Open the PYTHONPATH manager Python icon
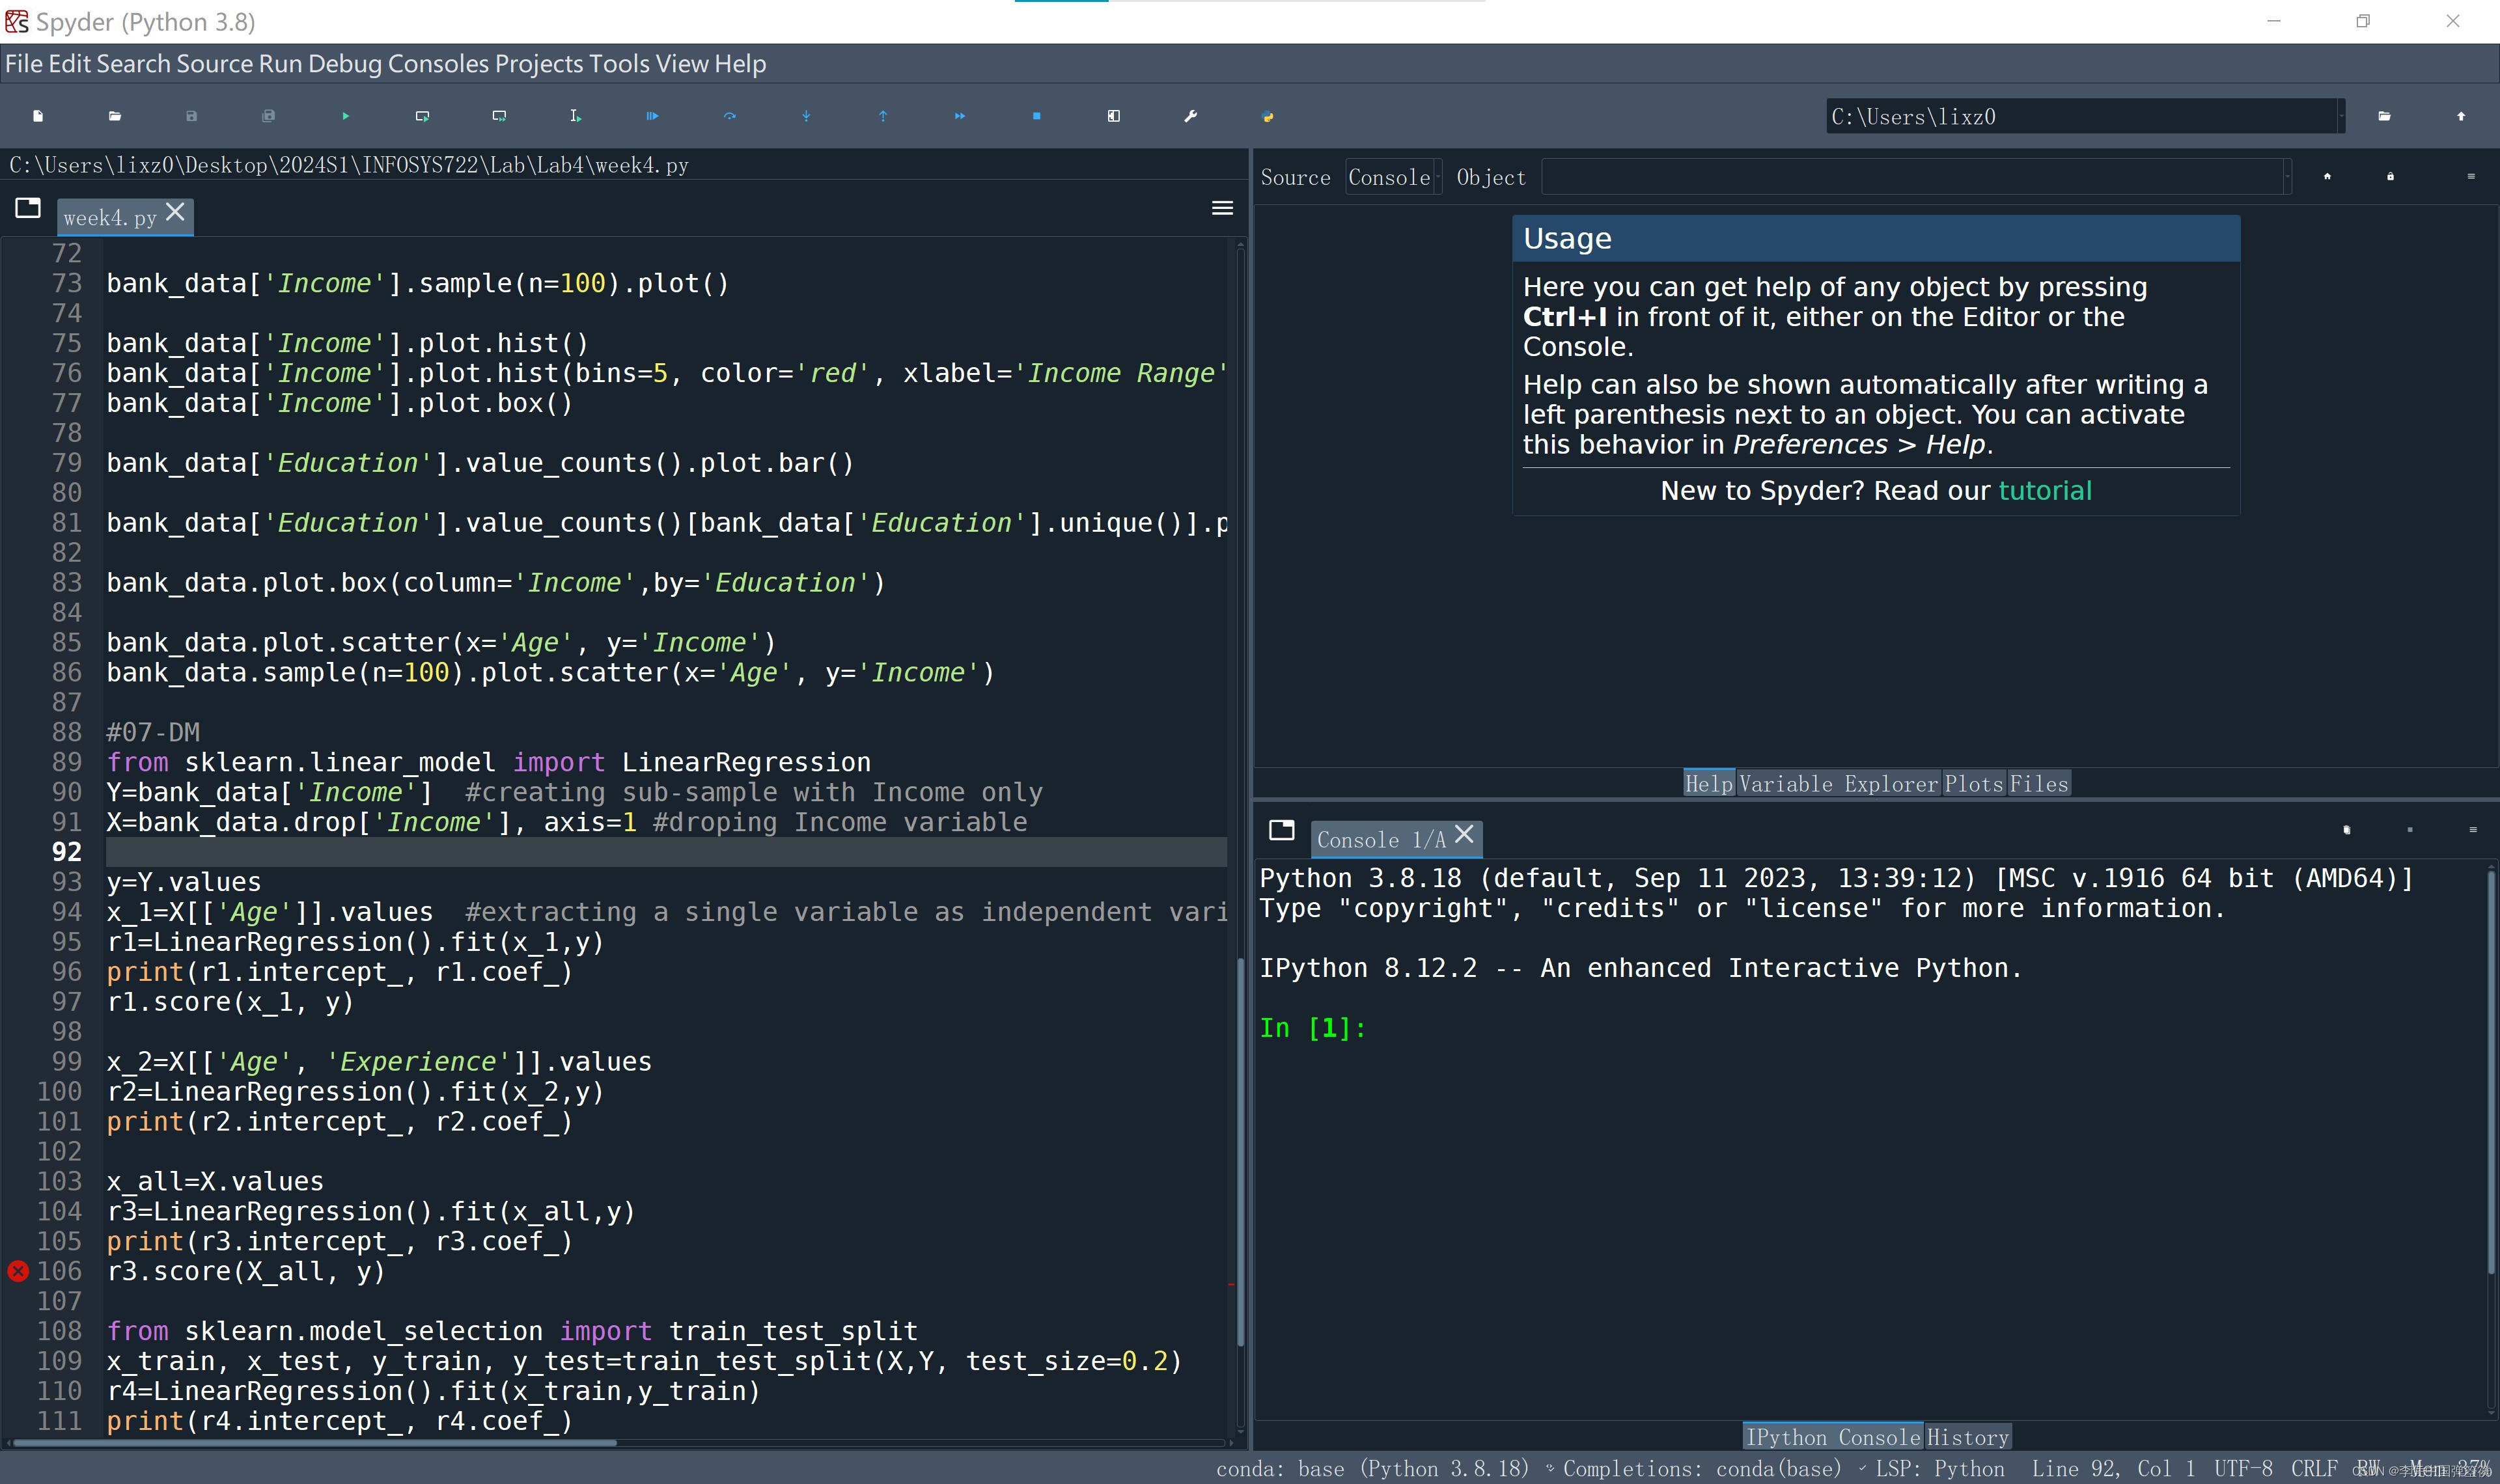The image size is (2500, 1484). pyautogui.click(x=1267, y=116)
